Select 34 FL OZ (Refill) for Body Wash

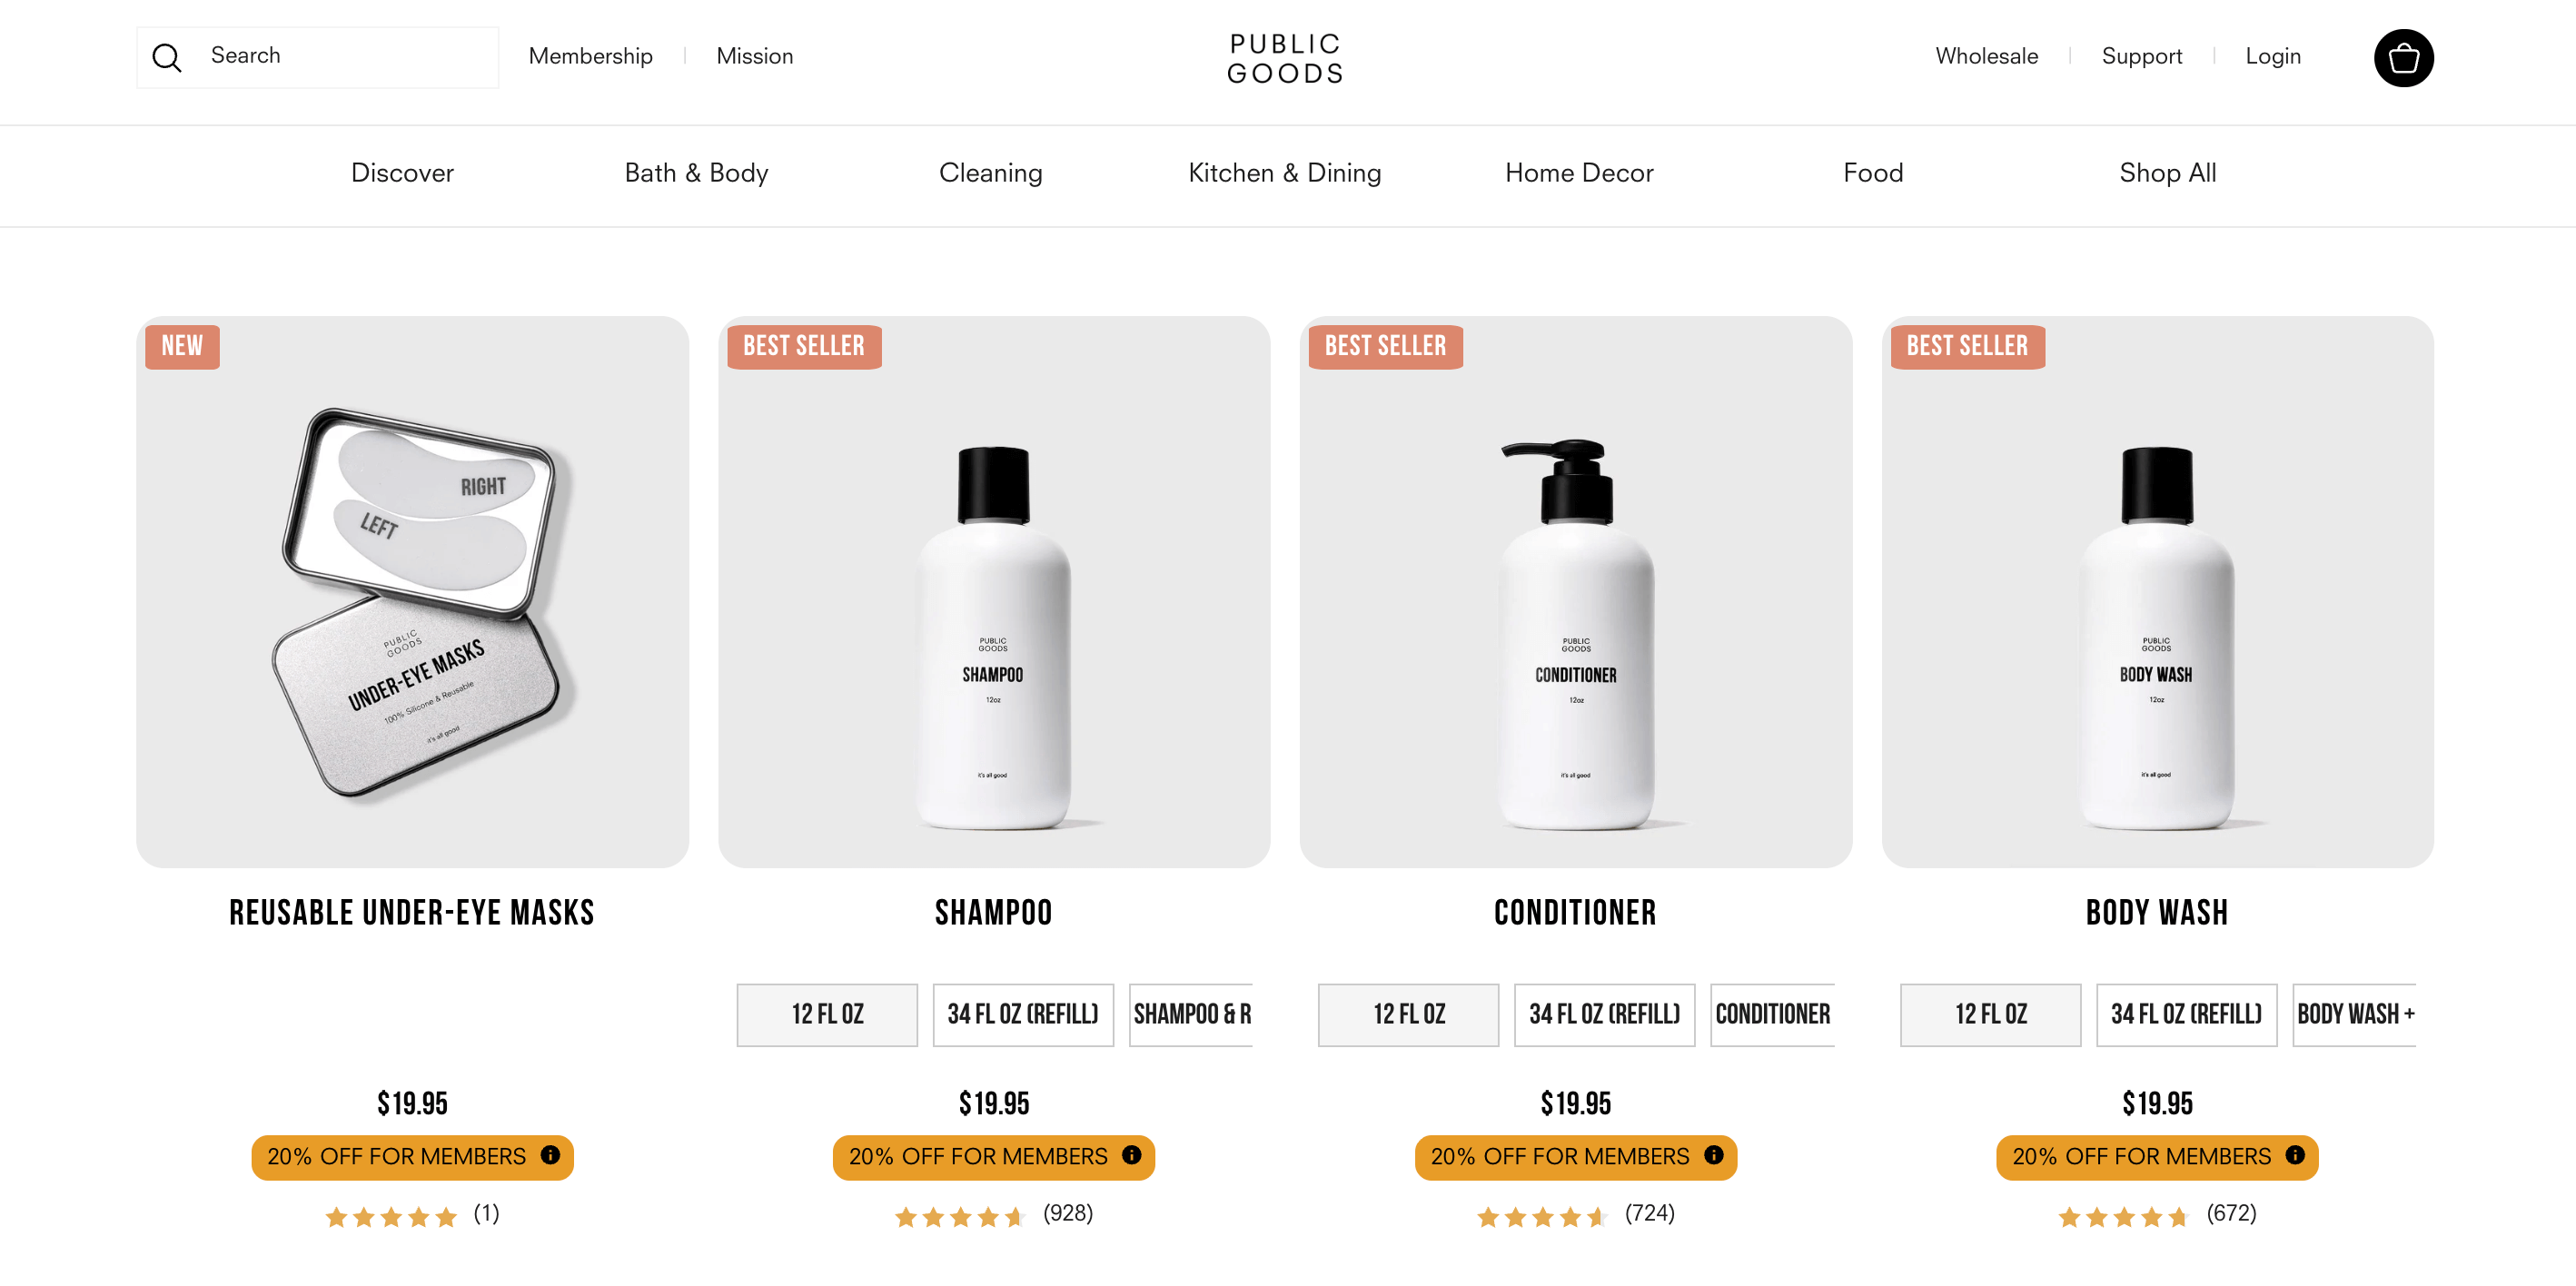click(2186, 1014)
